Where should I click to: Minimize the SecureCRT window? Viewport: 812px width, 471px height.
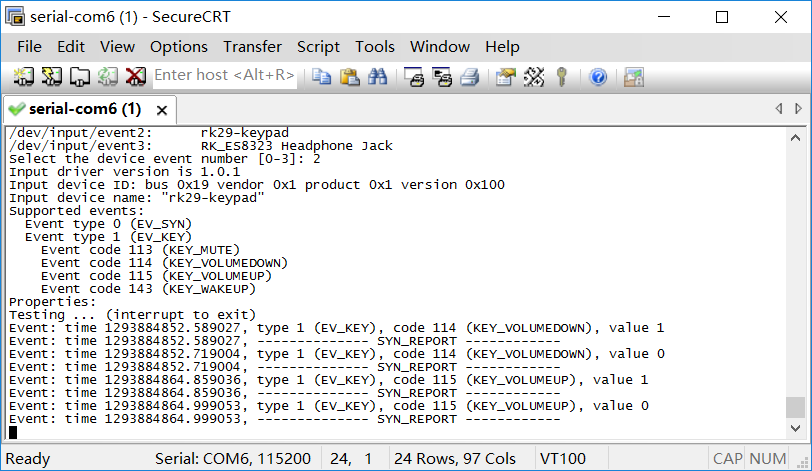tap(664, 17)
